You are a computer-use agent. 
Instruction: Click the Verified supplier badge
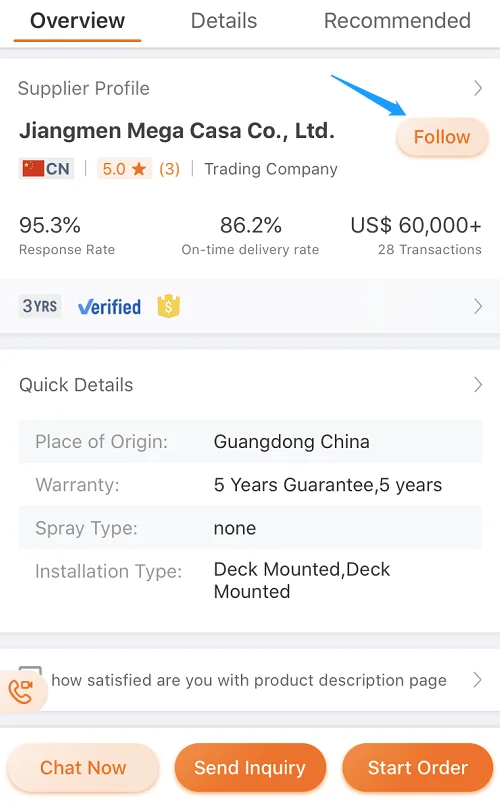pos(109,307)
